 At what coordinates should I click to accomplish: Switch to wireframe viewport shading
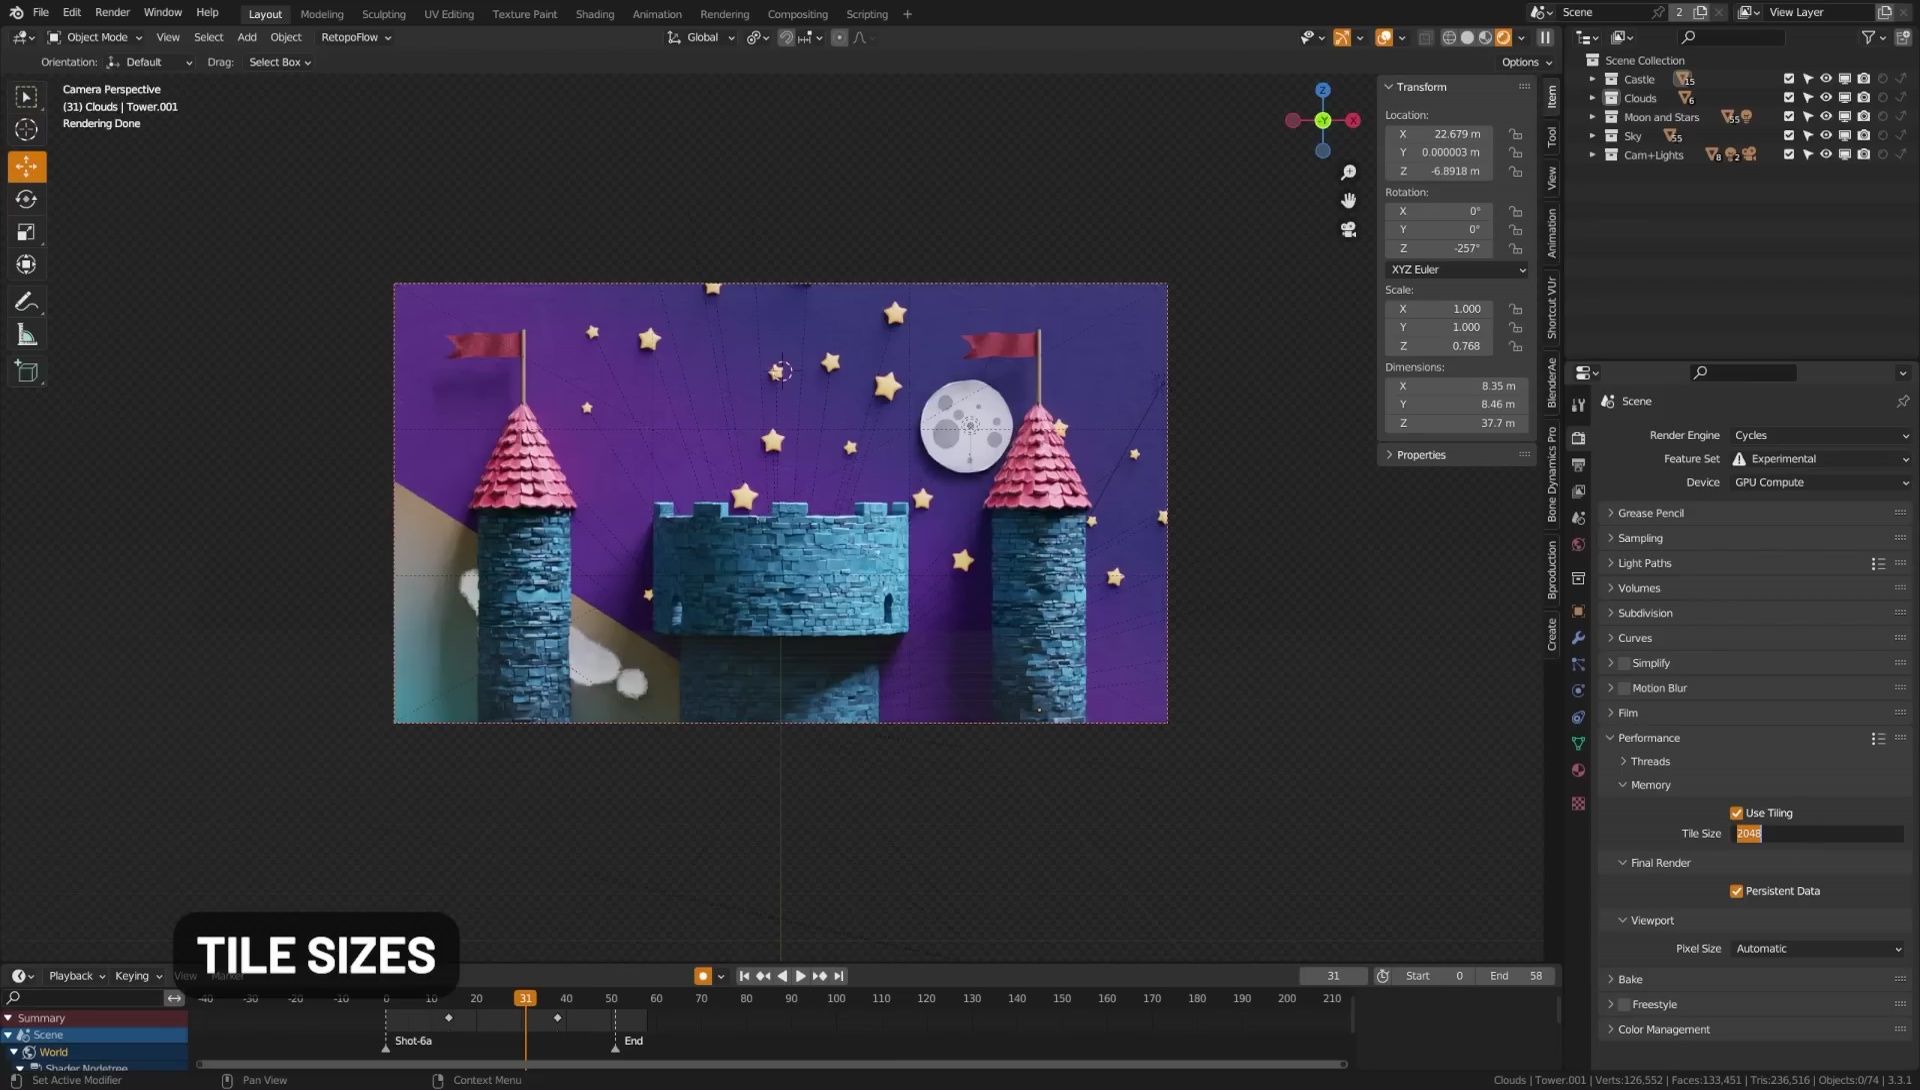[x=1449, y=38]
